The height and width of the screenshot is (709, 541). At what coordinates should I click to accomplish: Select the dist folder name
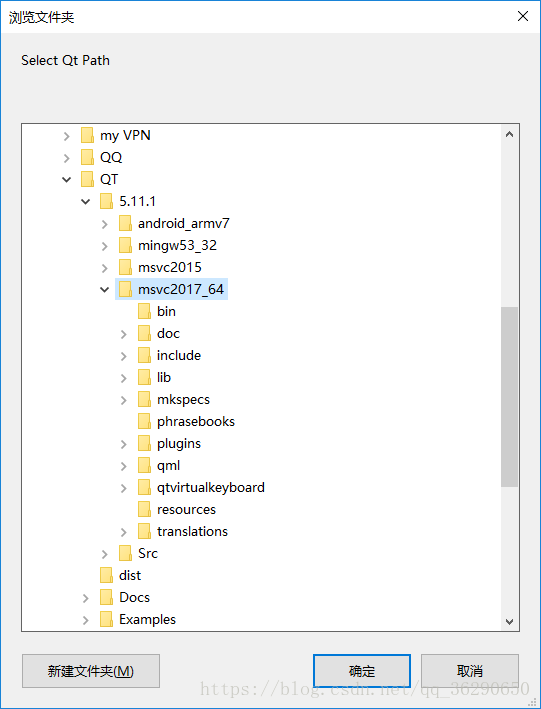point(130,576)
